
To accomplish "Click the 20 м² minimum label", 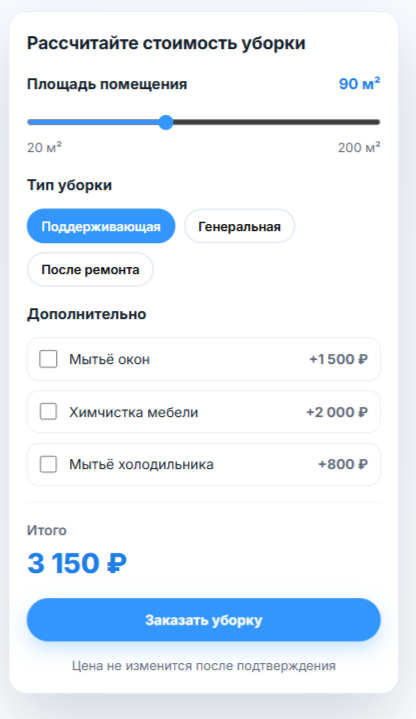I will [x=44, y=148].
